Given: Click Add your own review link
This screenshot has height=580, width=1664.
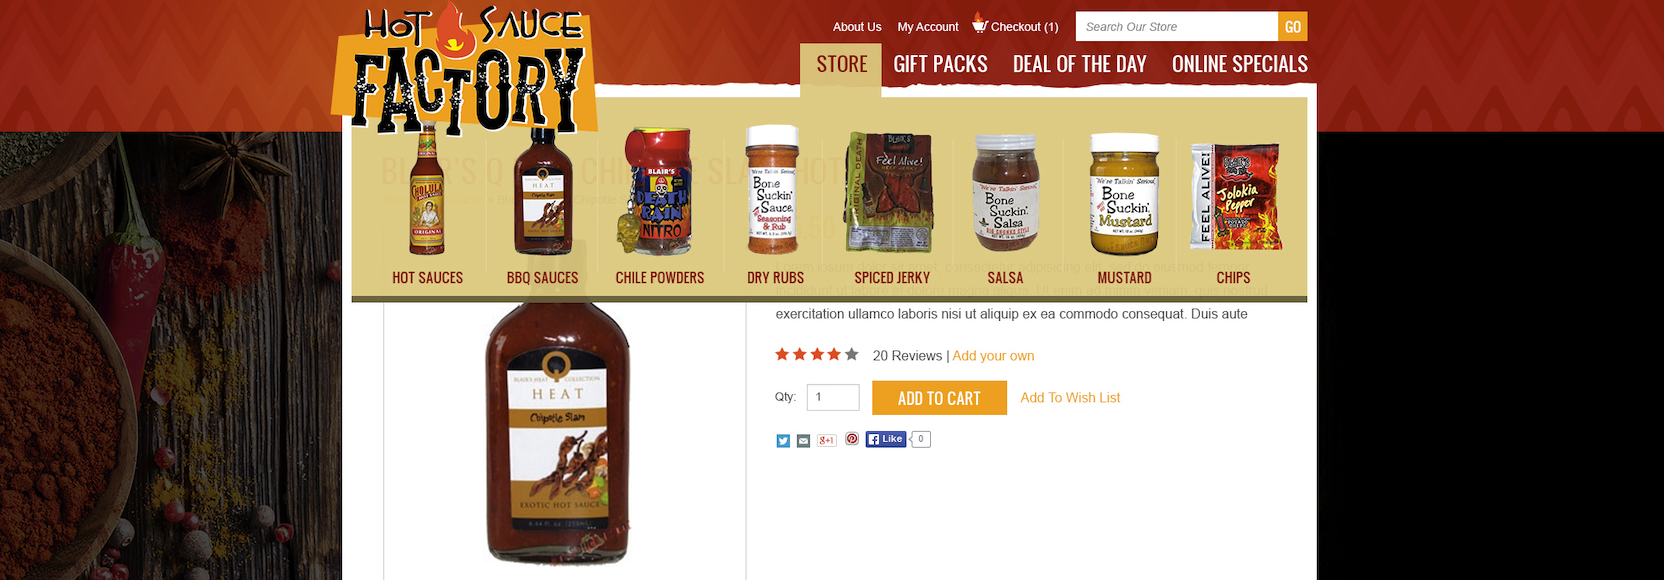Looking at the screenshot, I should [993, 356].
